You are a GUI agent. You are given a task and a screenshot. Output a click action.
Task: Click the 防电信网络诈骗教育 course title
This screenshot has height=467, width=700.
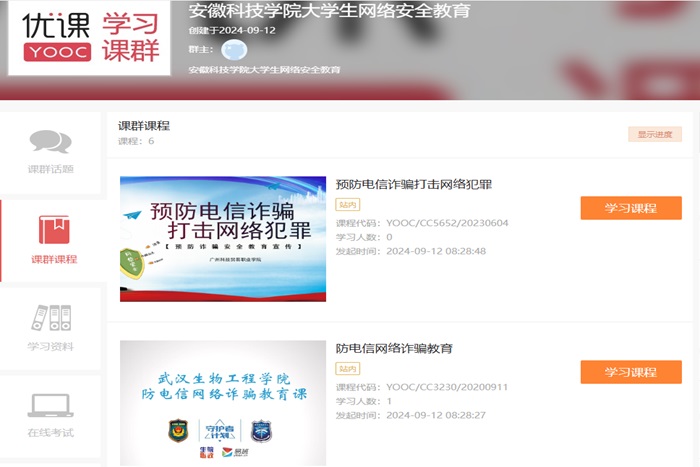click(394, 349)
